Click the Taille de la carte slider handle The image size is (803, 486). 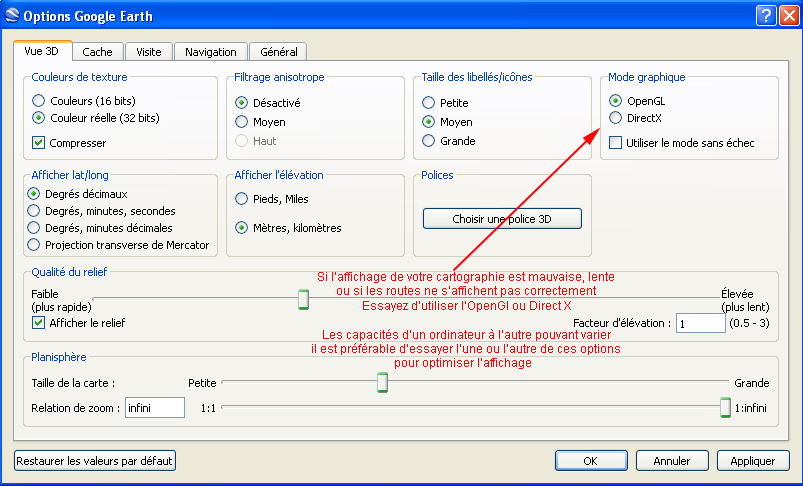point(382,382)
